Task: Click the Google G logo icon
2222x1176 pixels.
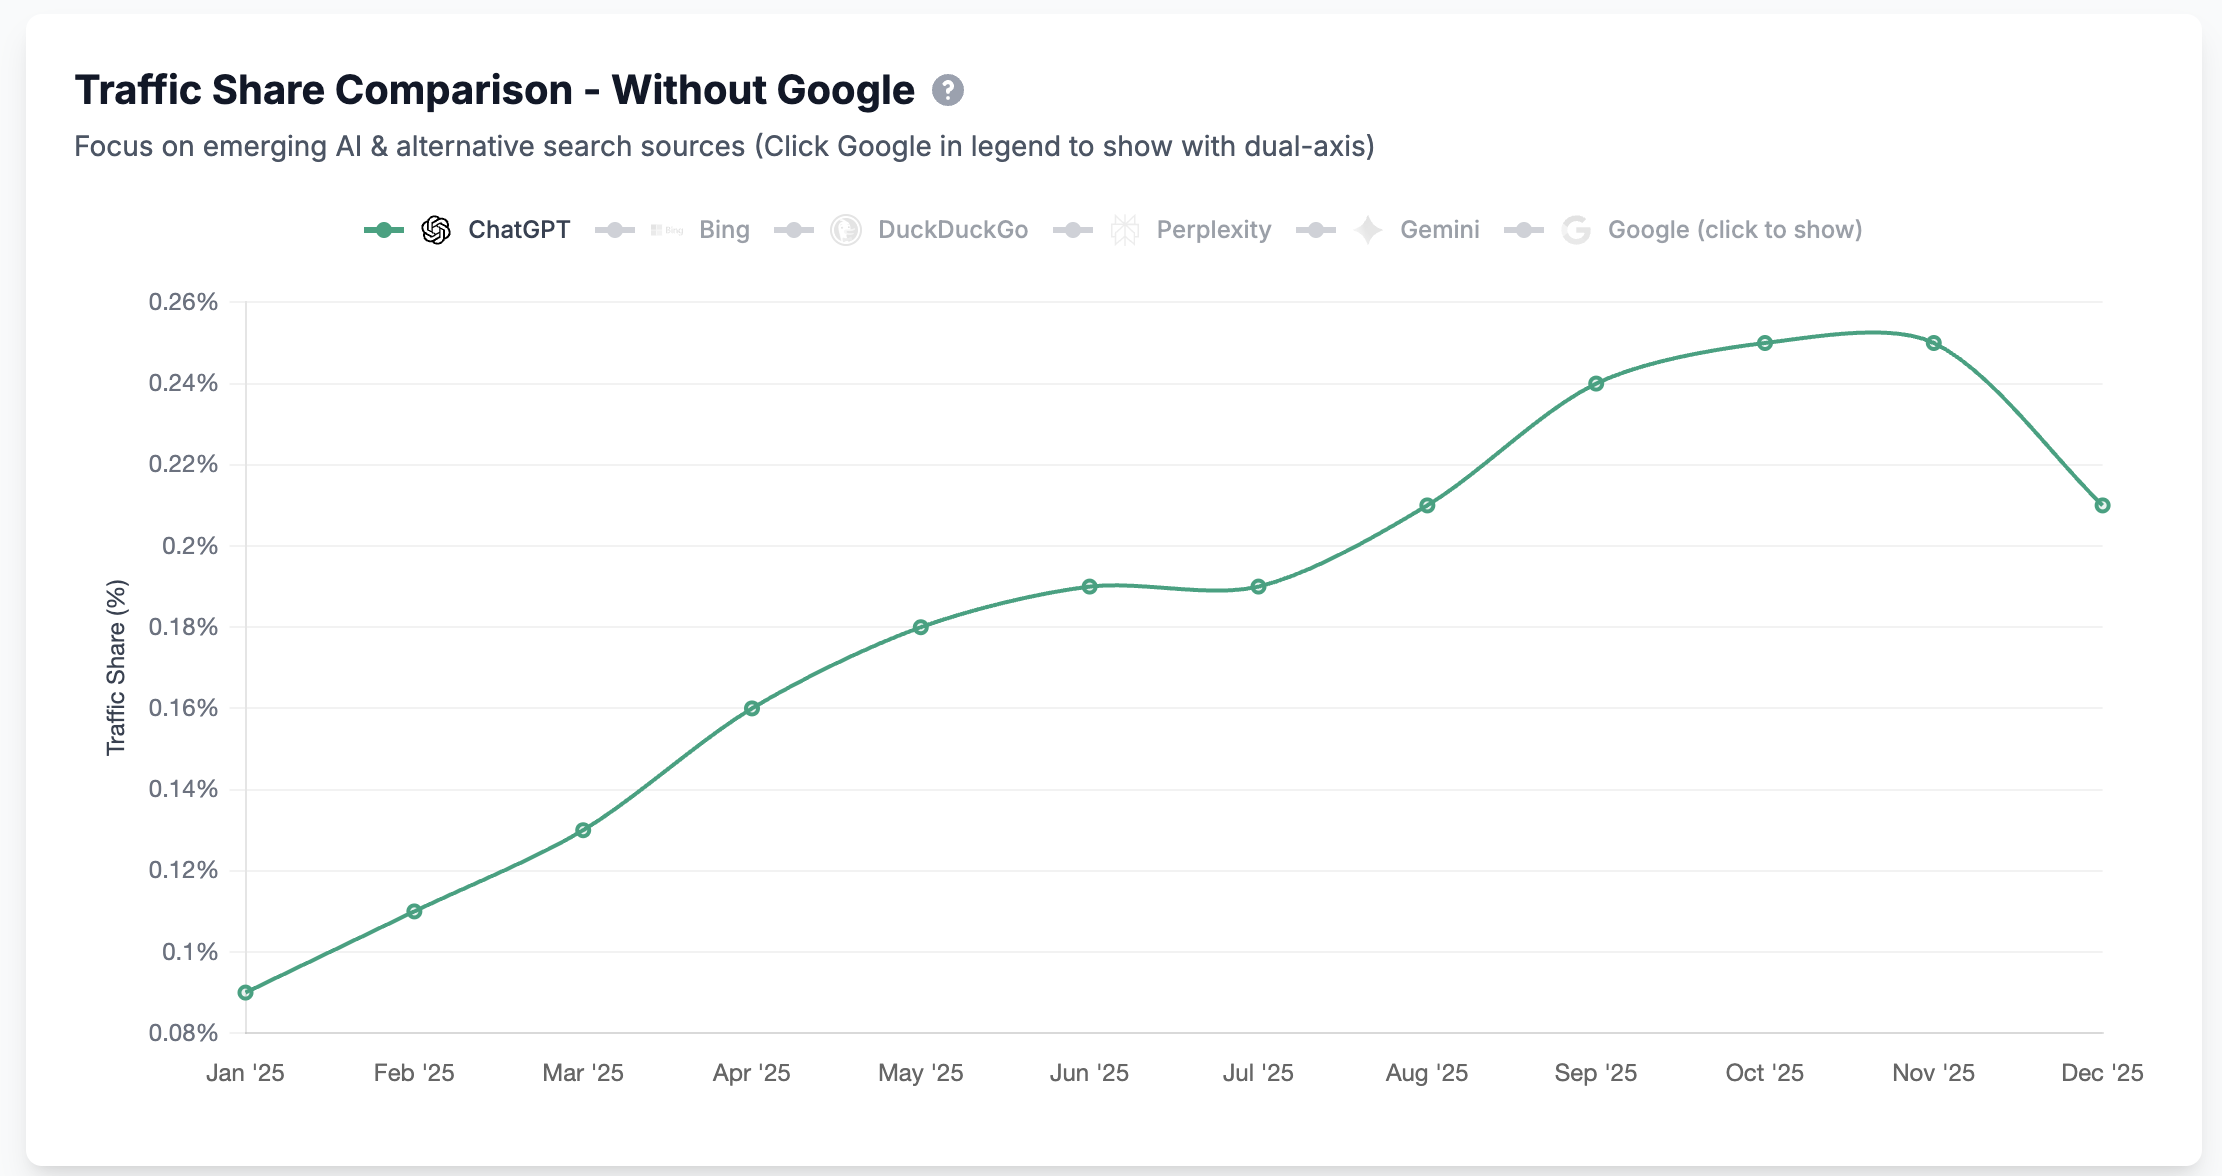Action: point(1576,230)
